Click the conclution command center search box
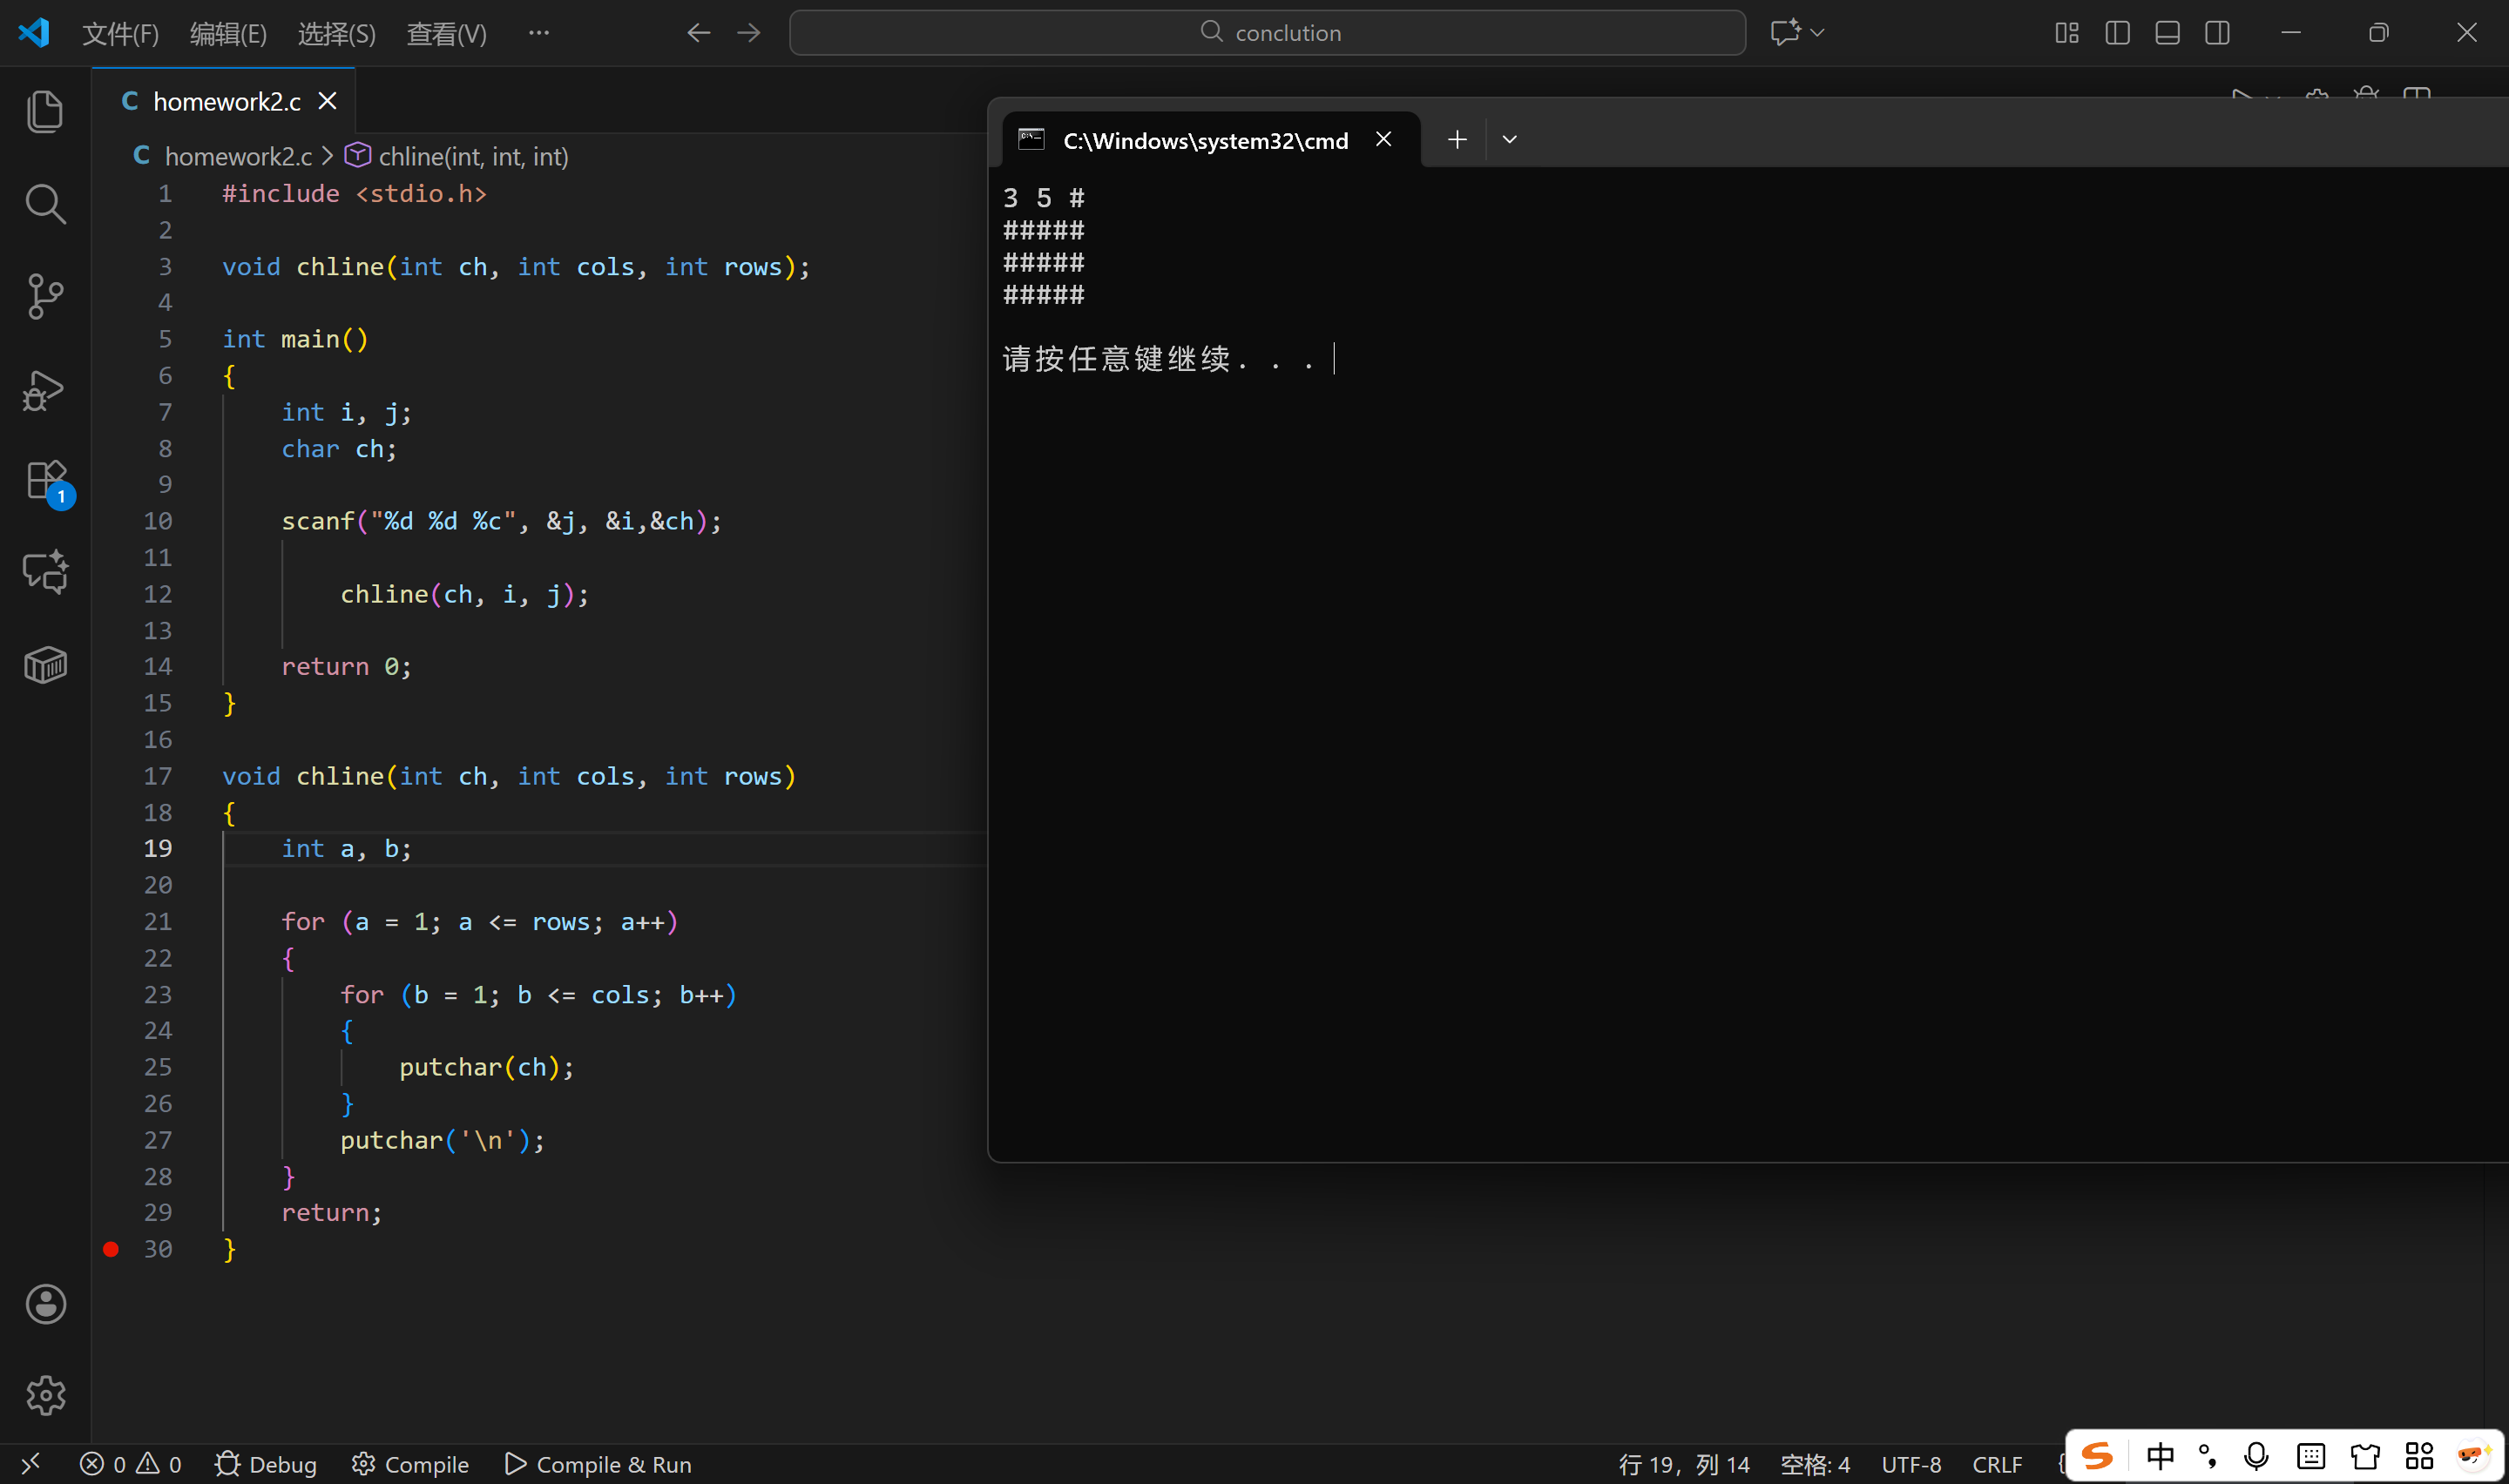 point(1267,33)
